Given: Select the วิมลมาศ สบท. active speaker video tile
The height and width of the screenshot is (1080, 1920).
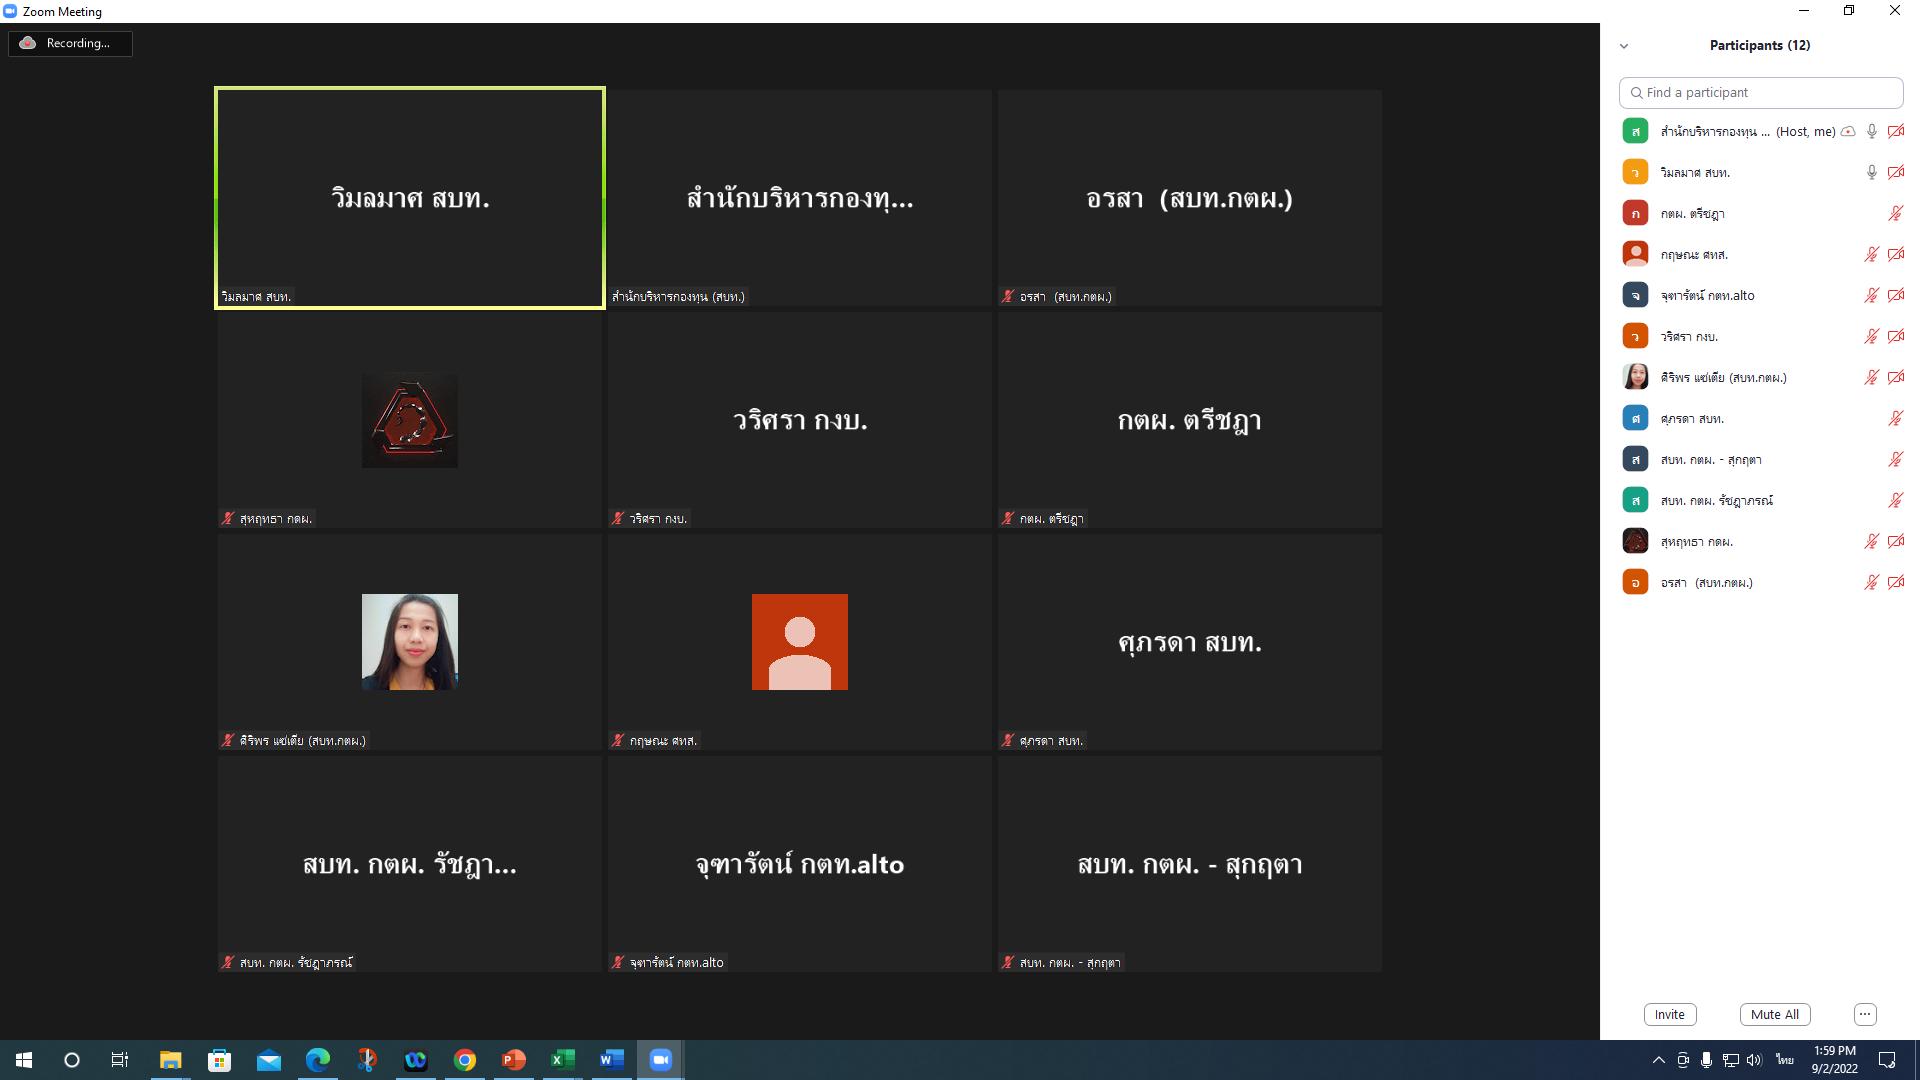Looking at the screenshot, I should [410, 198].
